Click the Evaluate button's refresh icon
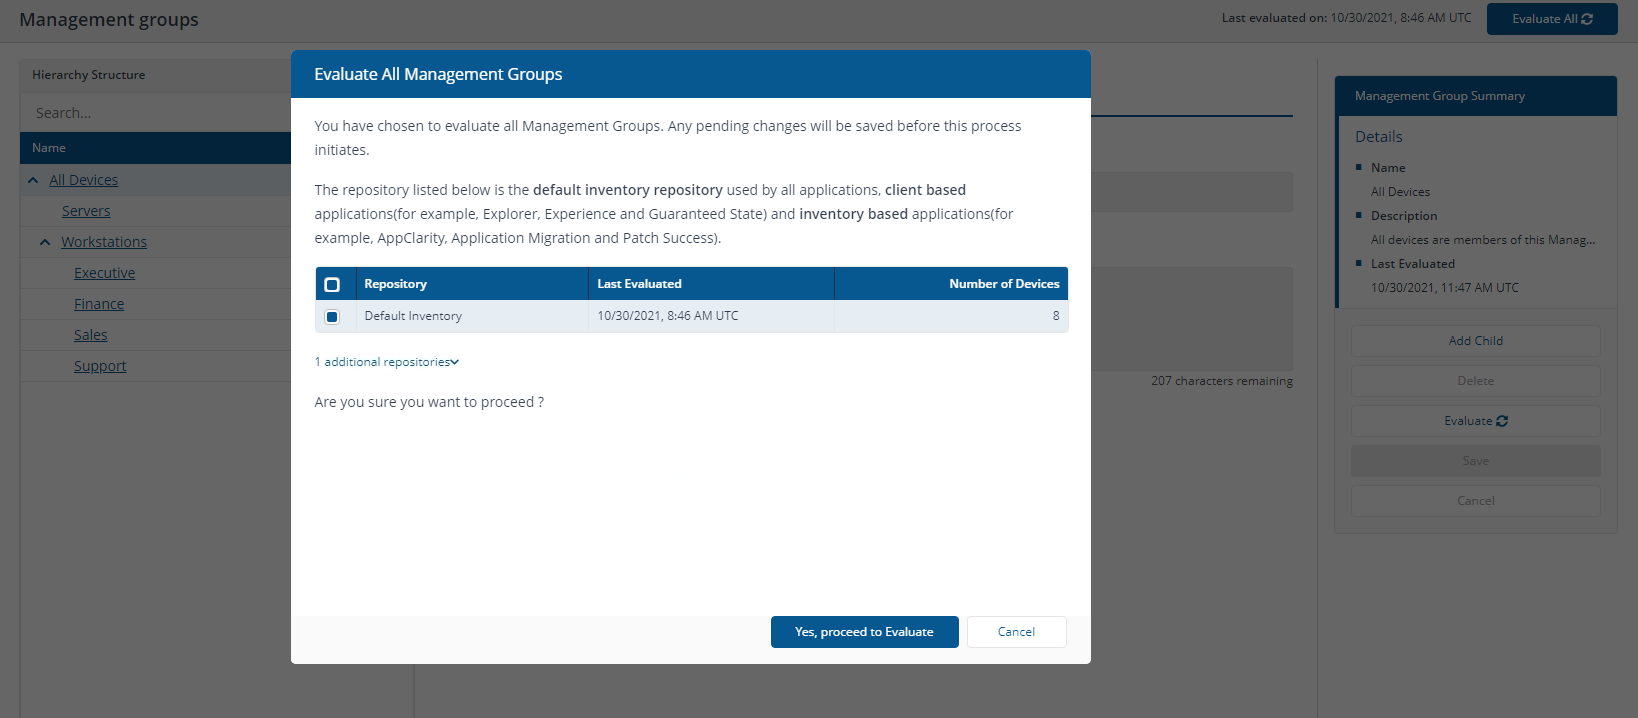1638x718 pixels. point(1502,421)
